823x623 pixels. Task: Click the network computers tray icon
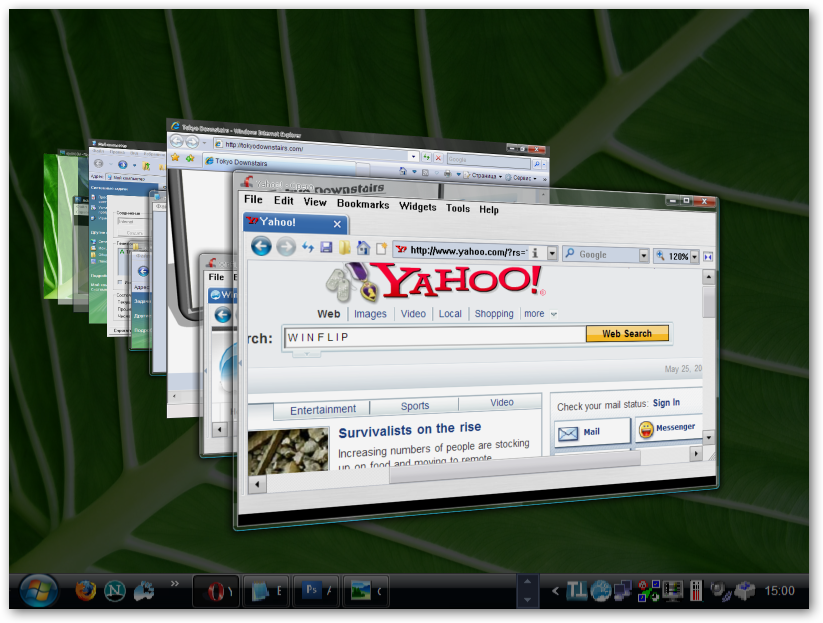tap(622, 591)
